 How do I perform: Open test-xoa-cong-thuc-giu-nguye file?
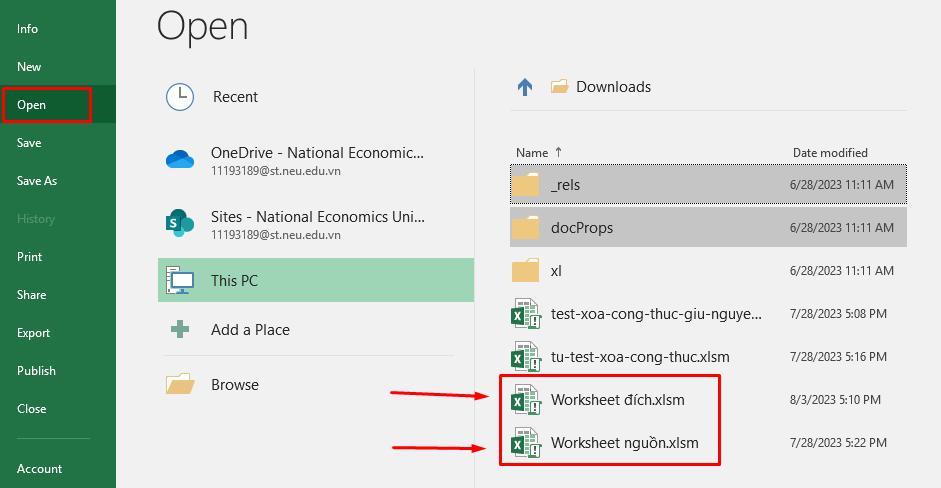(x=708, y=314)
